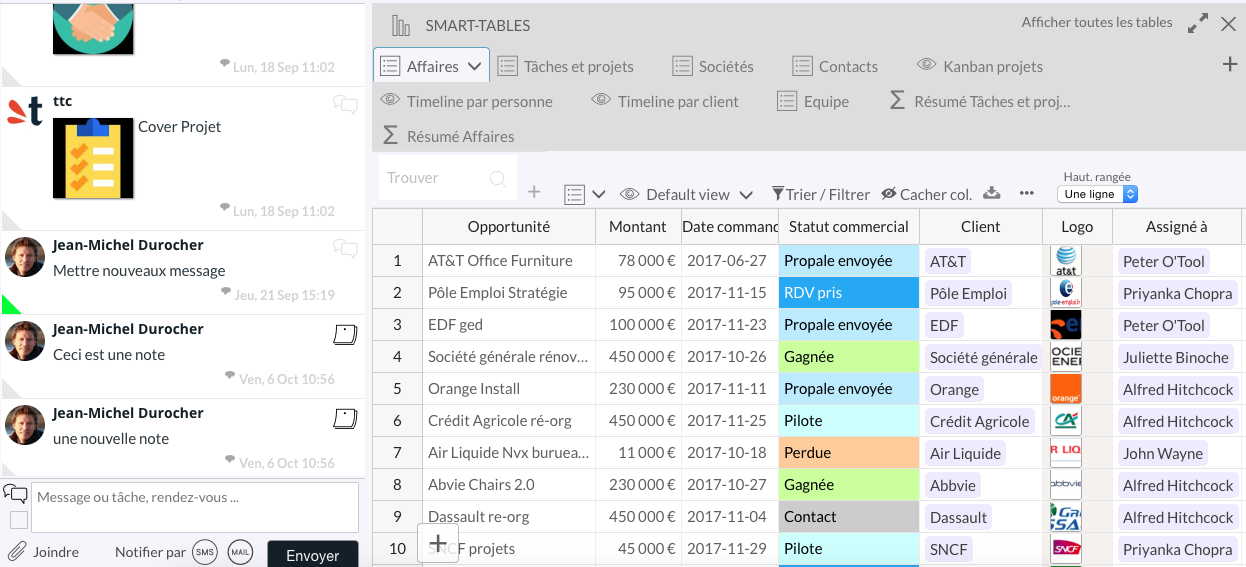Click 'Gagnée' status in Abvie Chairs row
Image resolution: width=1246 pixels, height=567 pixels.
pos(849,485)
